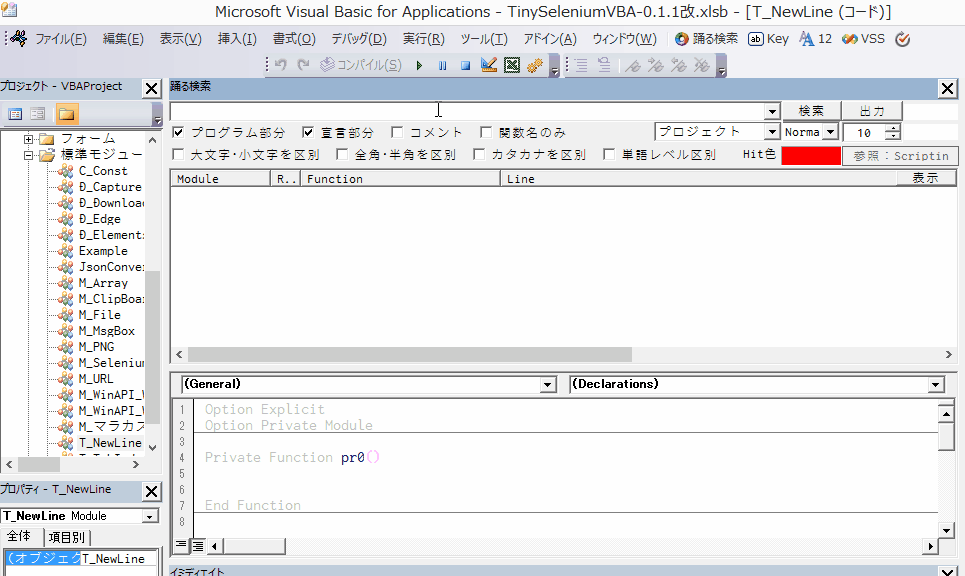
Task: Click the Redo arrow icon in the toolbar
Action: coord(303,65)
